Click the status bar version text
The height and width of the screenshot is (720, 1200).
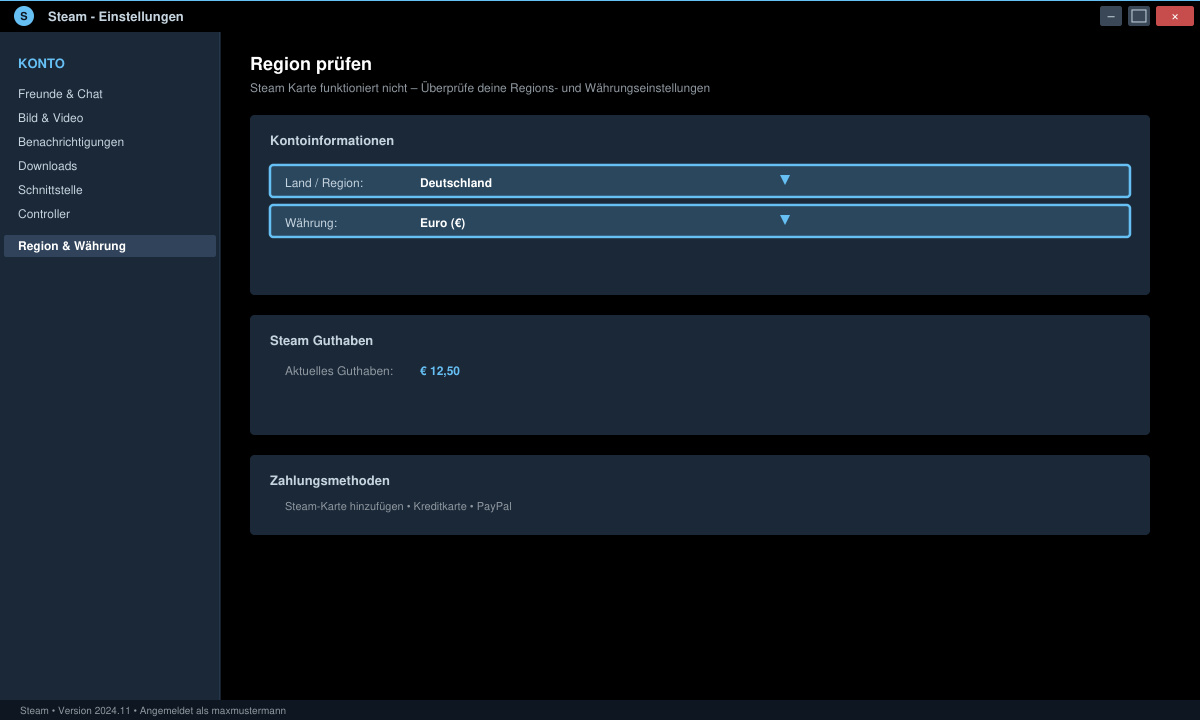tap(153, 710)
